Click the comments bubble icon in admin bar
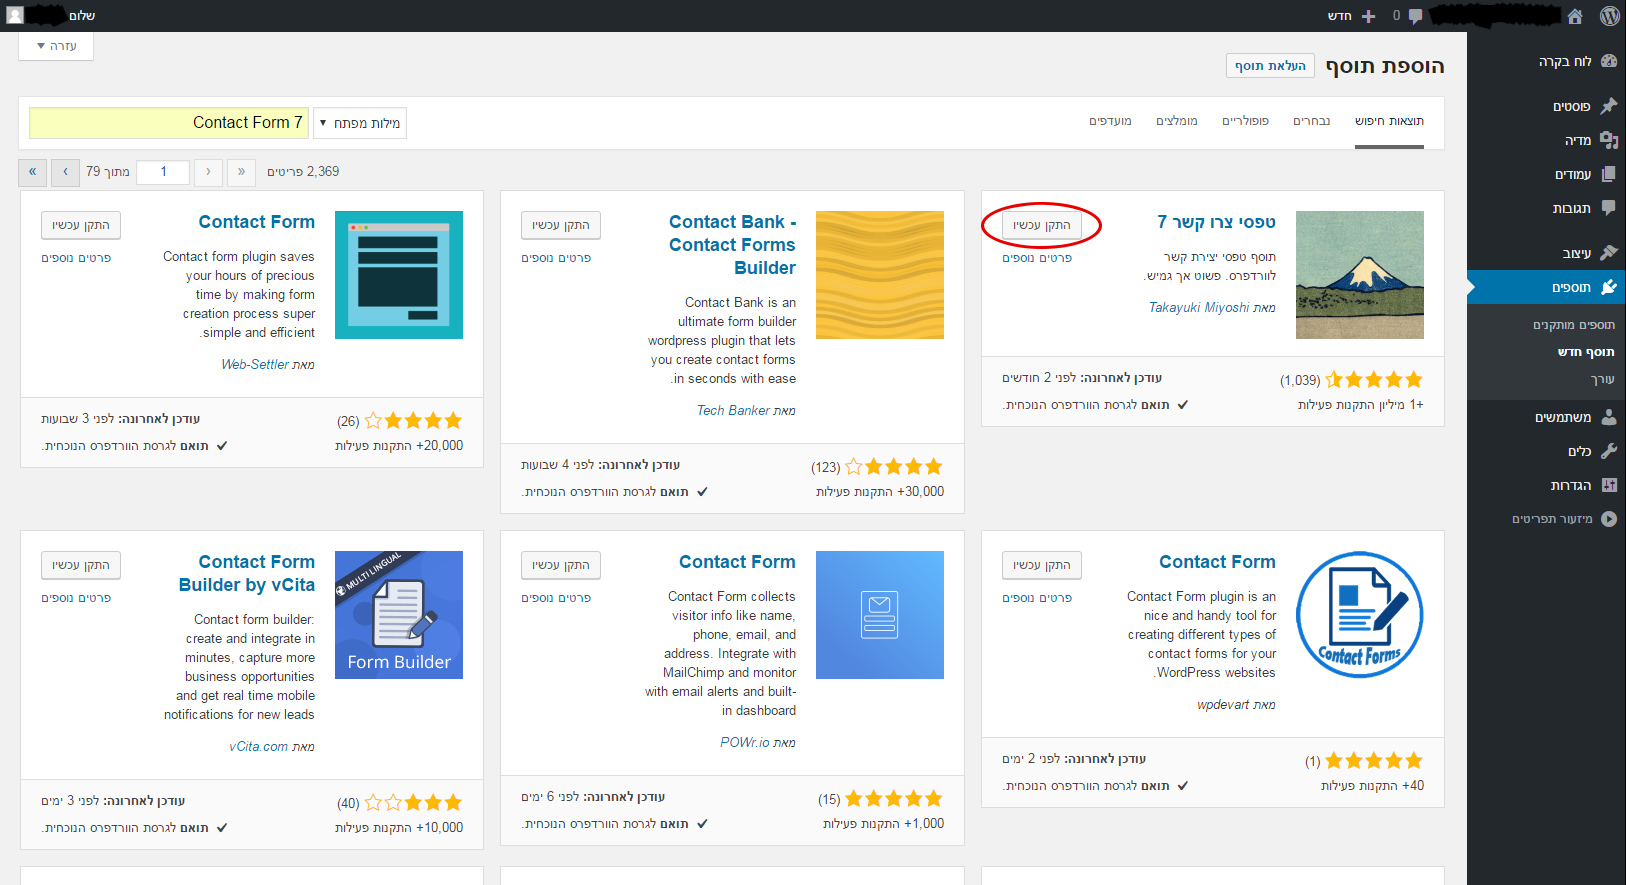This screenshot has height=885, width=1626. pyautogui.click(x=1415, y=16)
